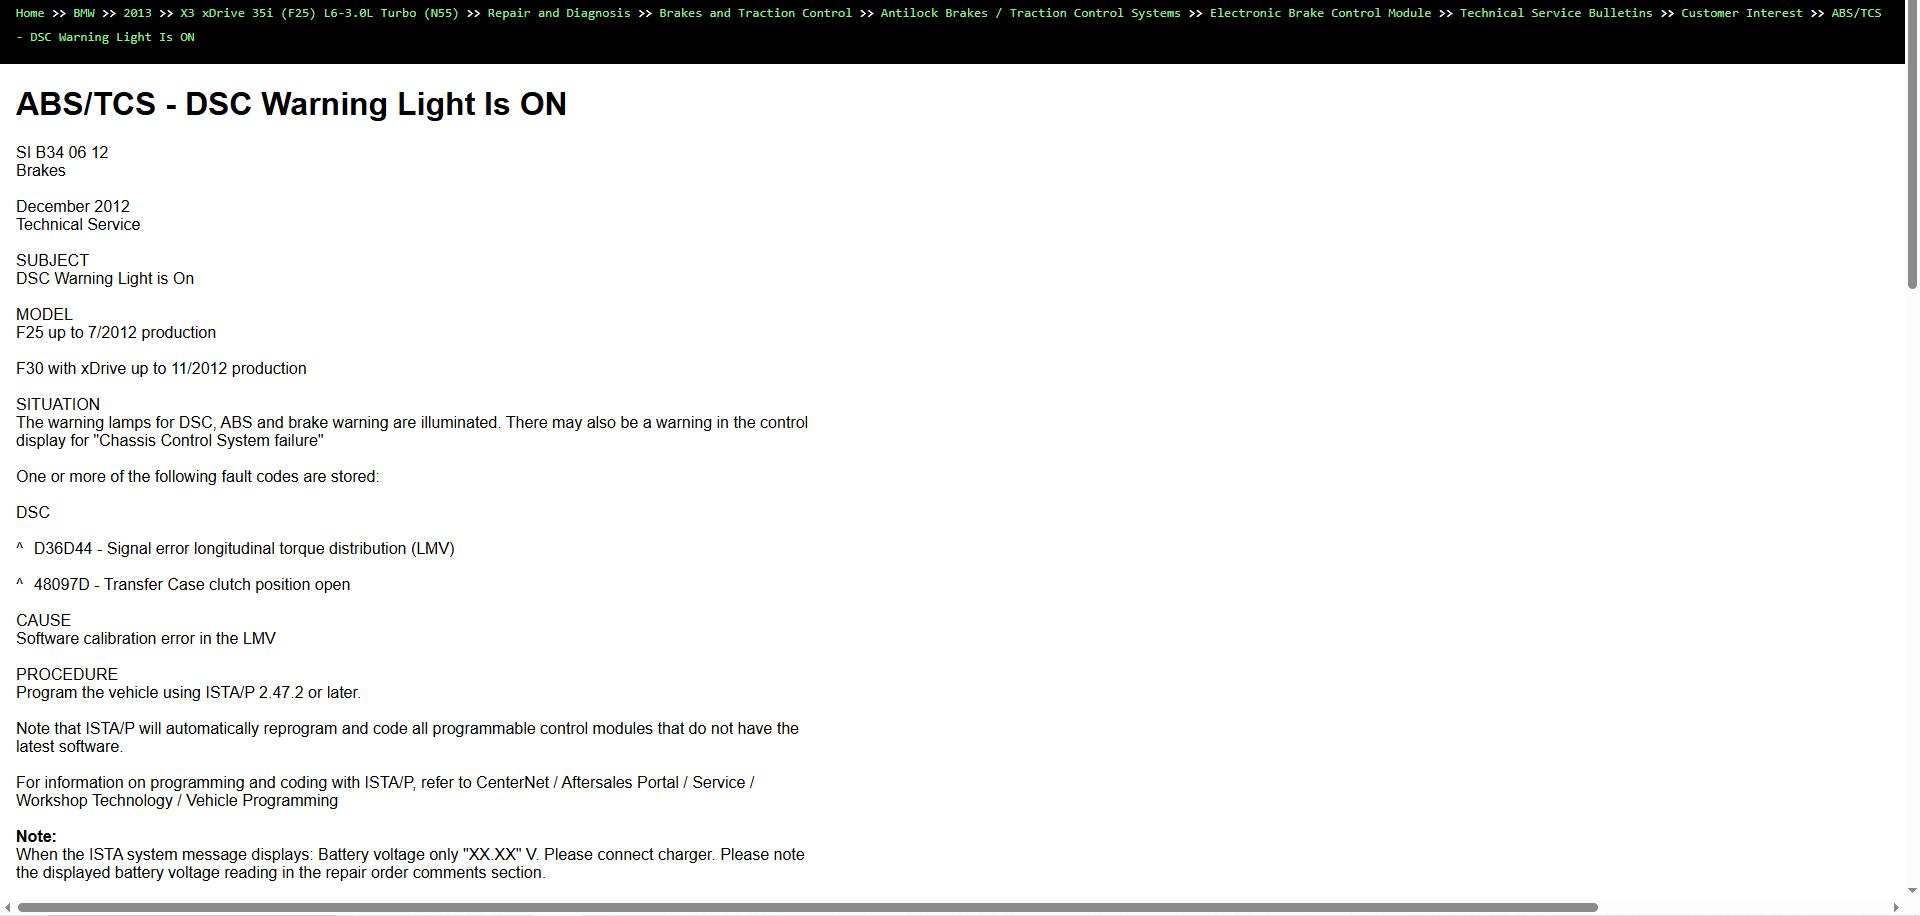Click the page title 'ABS/TCS - DSC Warning Light Is ON'
Viewport: 1920px width, 916px height.
coord(291,104)
